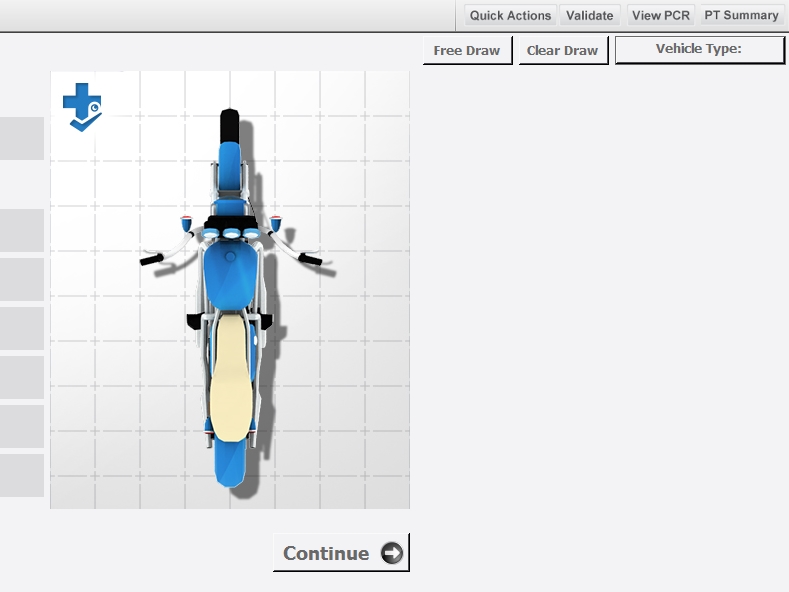This screenshot has height=592, width=789.
Task: Activate Free Draw mode
Action: pyautogui.click(x=467, y=50)
